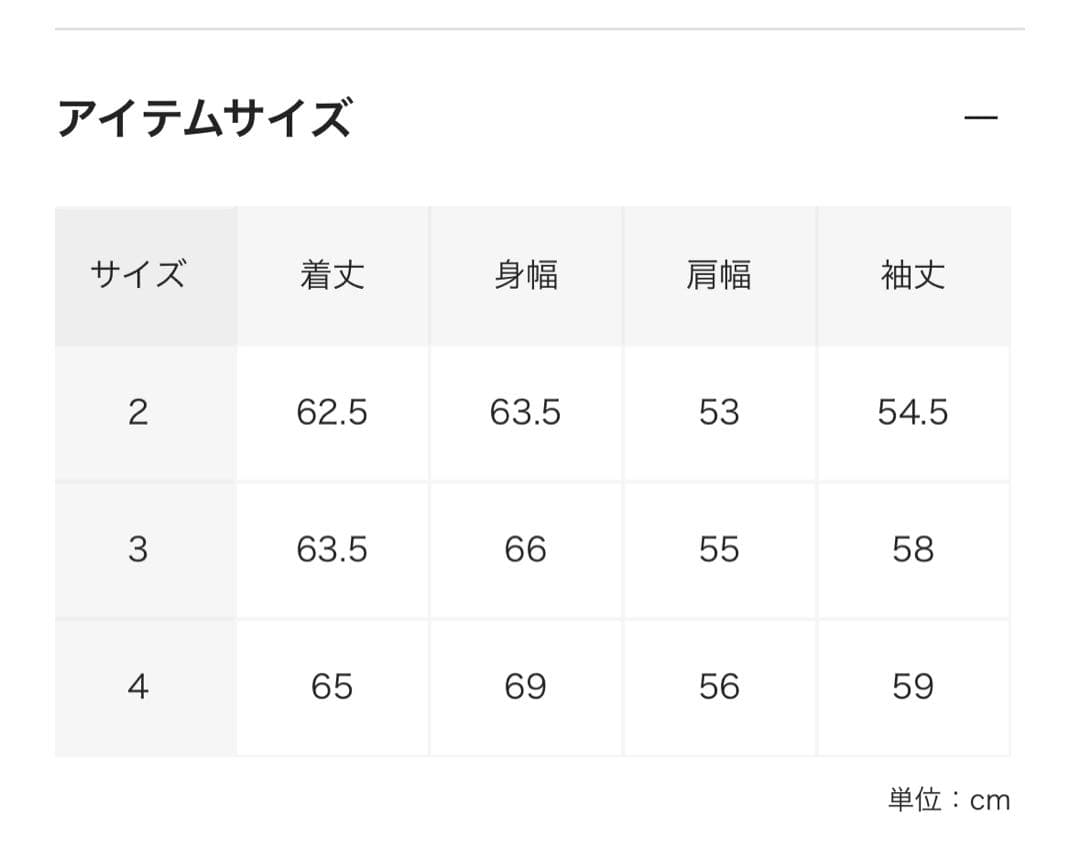
Task: Click the 単位：cm unit note
Action: pyautogui.click(x=949, y=800)
